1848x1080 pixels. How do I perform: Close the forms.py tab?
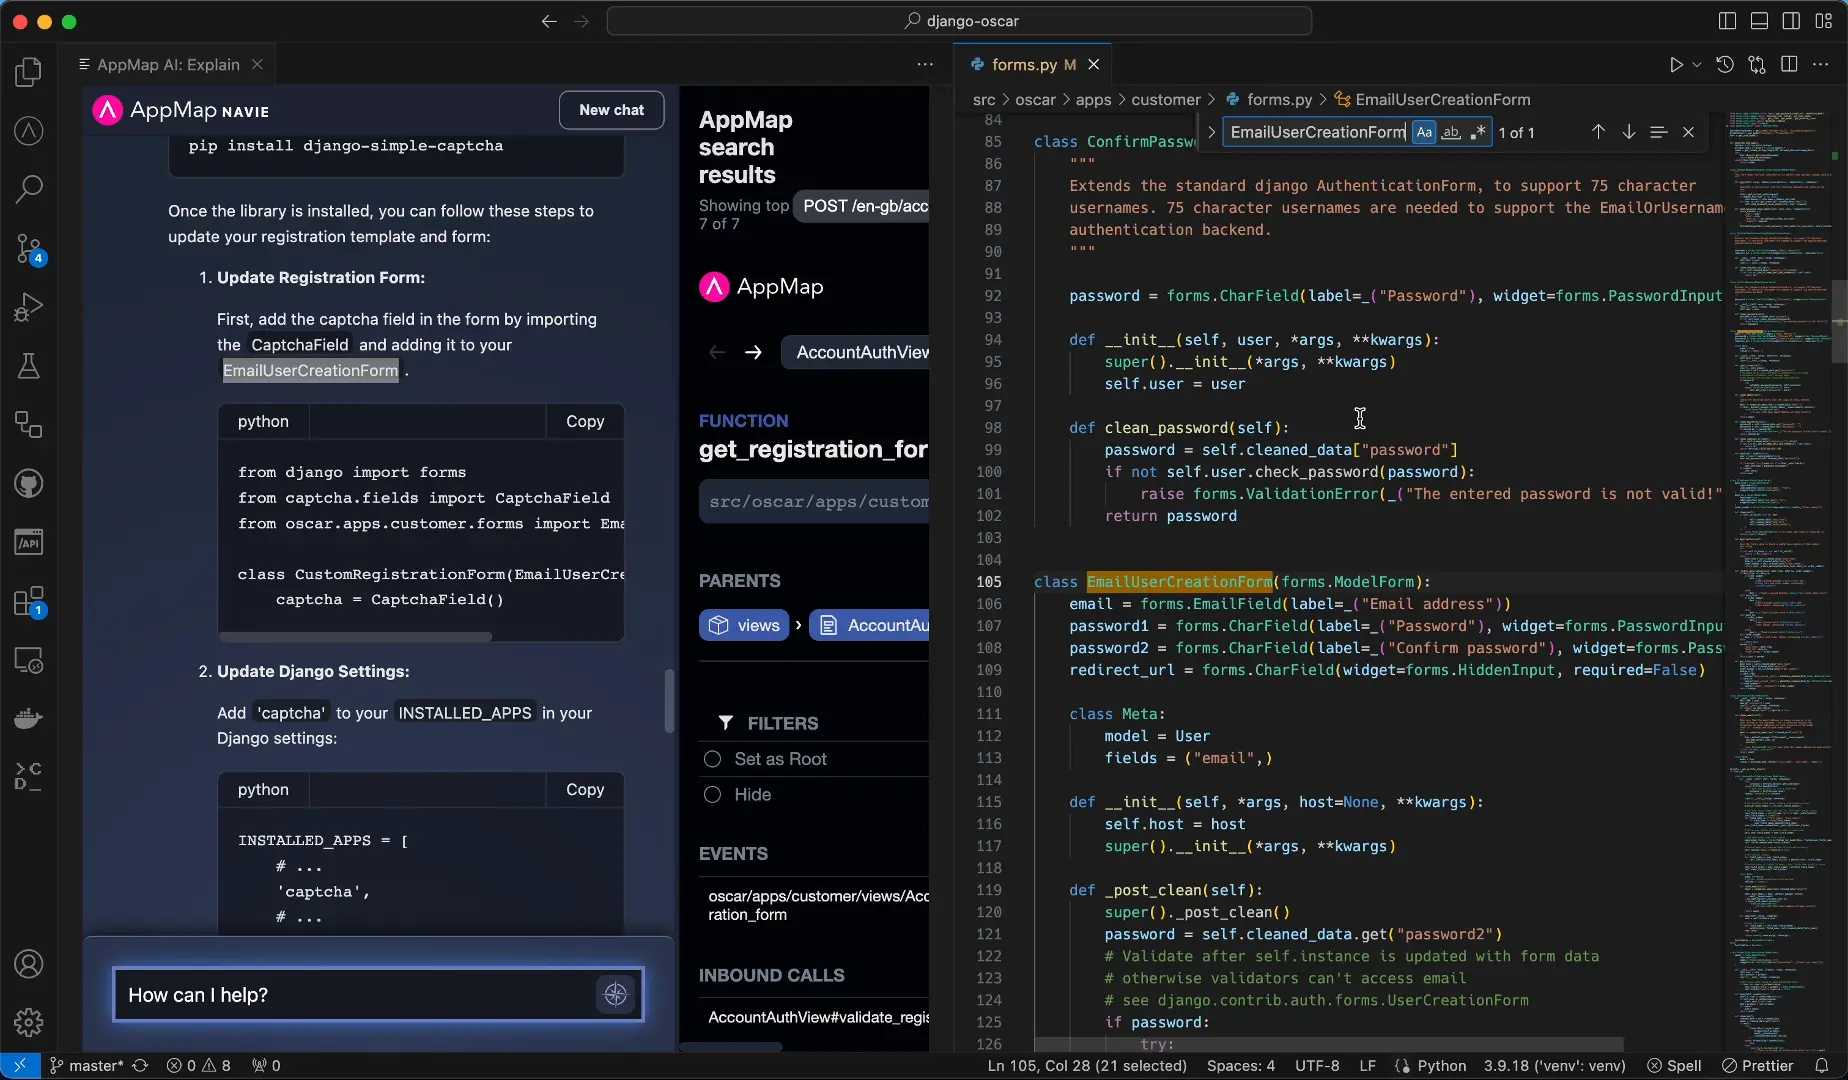(1094, 65)
